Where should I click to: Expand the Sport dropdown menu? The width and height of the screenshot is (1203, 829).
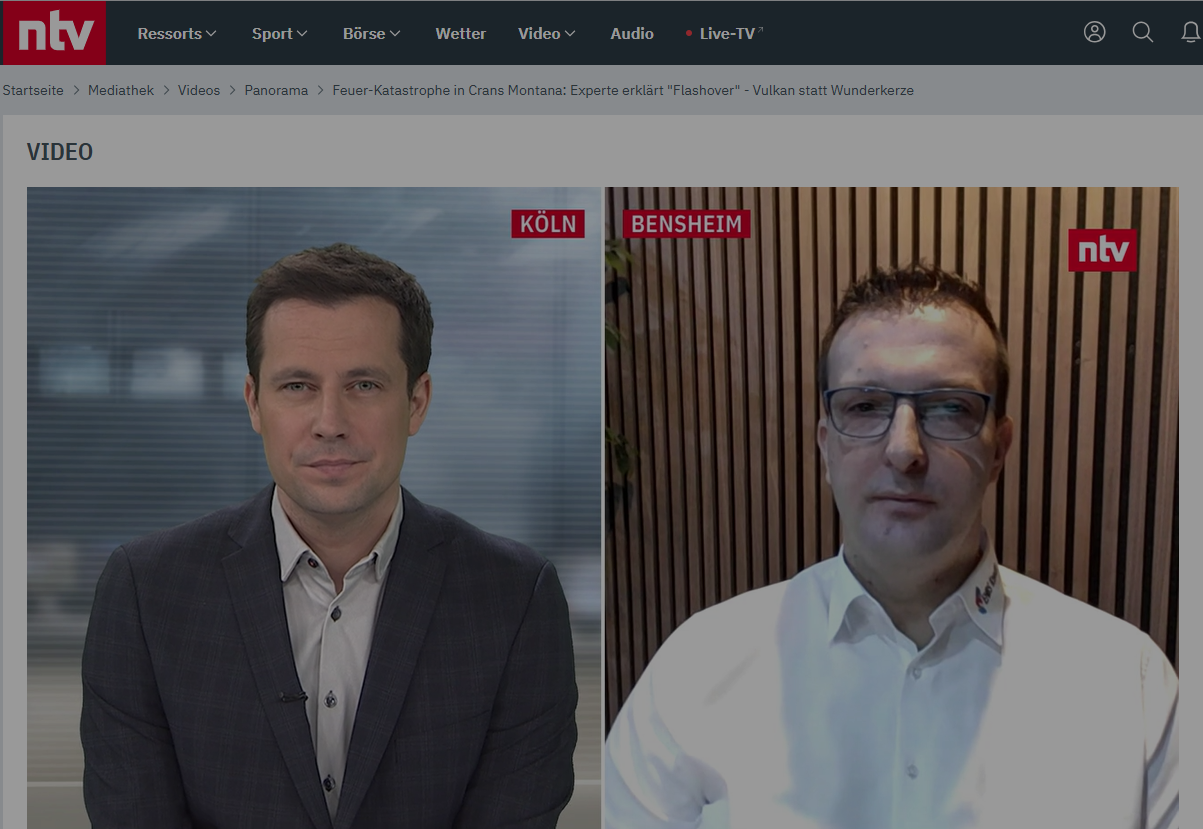tap(279, 33)
